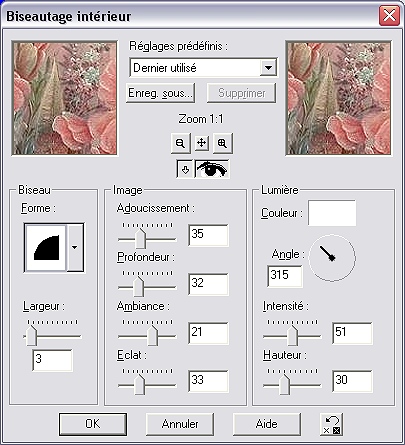405x445 pixels.
Task: Open help with the Aide button
Action: tap(267, 424)
